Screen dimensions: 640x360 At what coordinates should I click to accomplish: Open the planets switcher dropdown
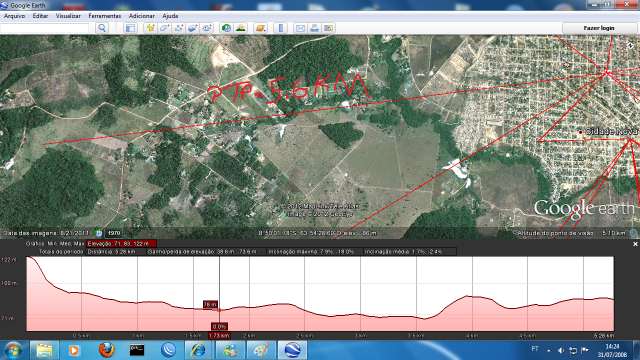(260, 28)
